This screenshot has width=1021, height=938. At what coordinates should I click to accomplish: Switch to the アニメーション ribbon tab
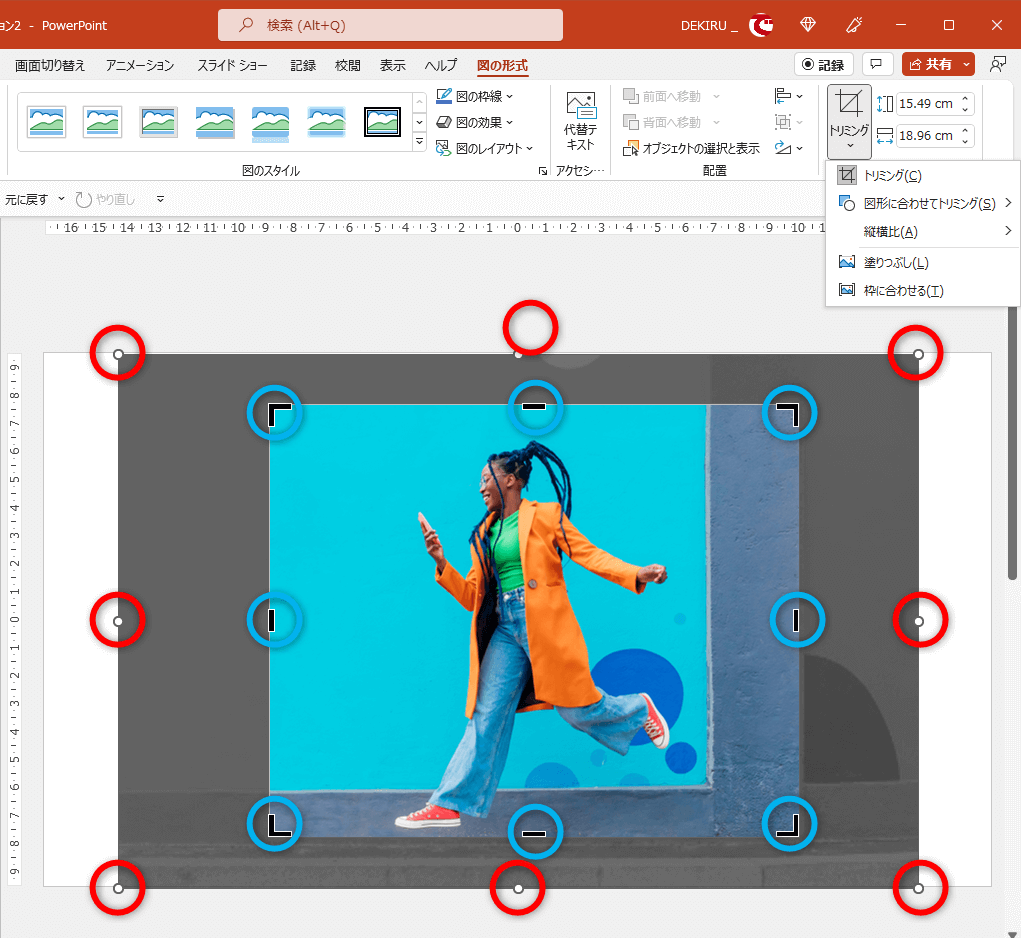click(140, 65)
